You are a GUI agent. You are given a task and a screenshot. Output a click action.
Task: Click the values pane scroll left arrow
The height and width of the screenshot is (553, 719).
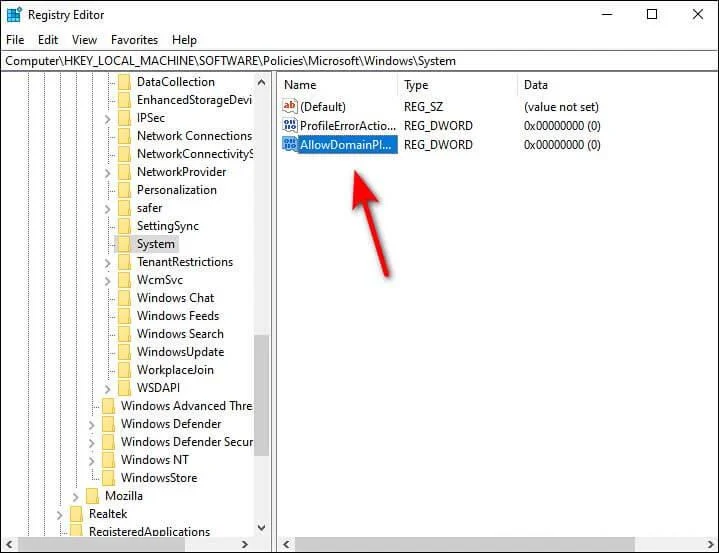(x=287, y=544)
